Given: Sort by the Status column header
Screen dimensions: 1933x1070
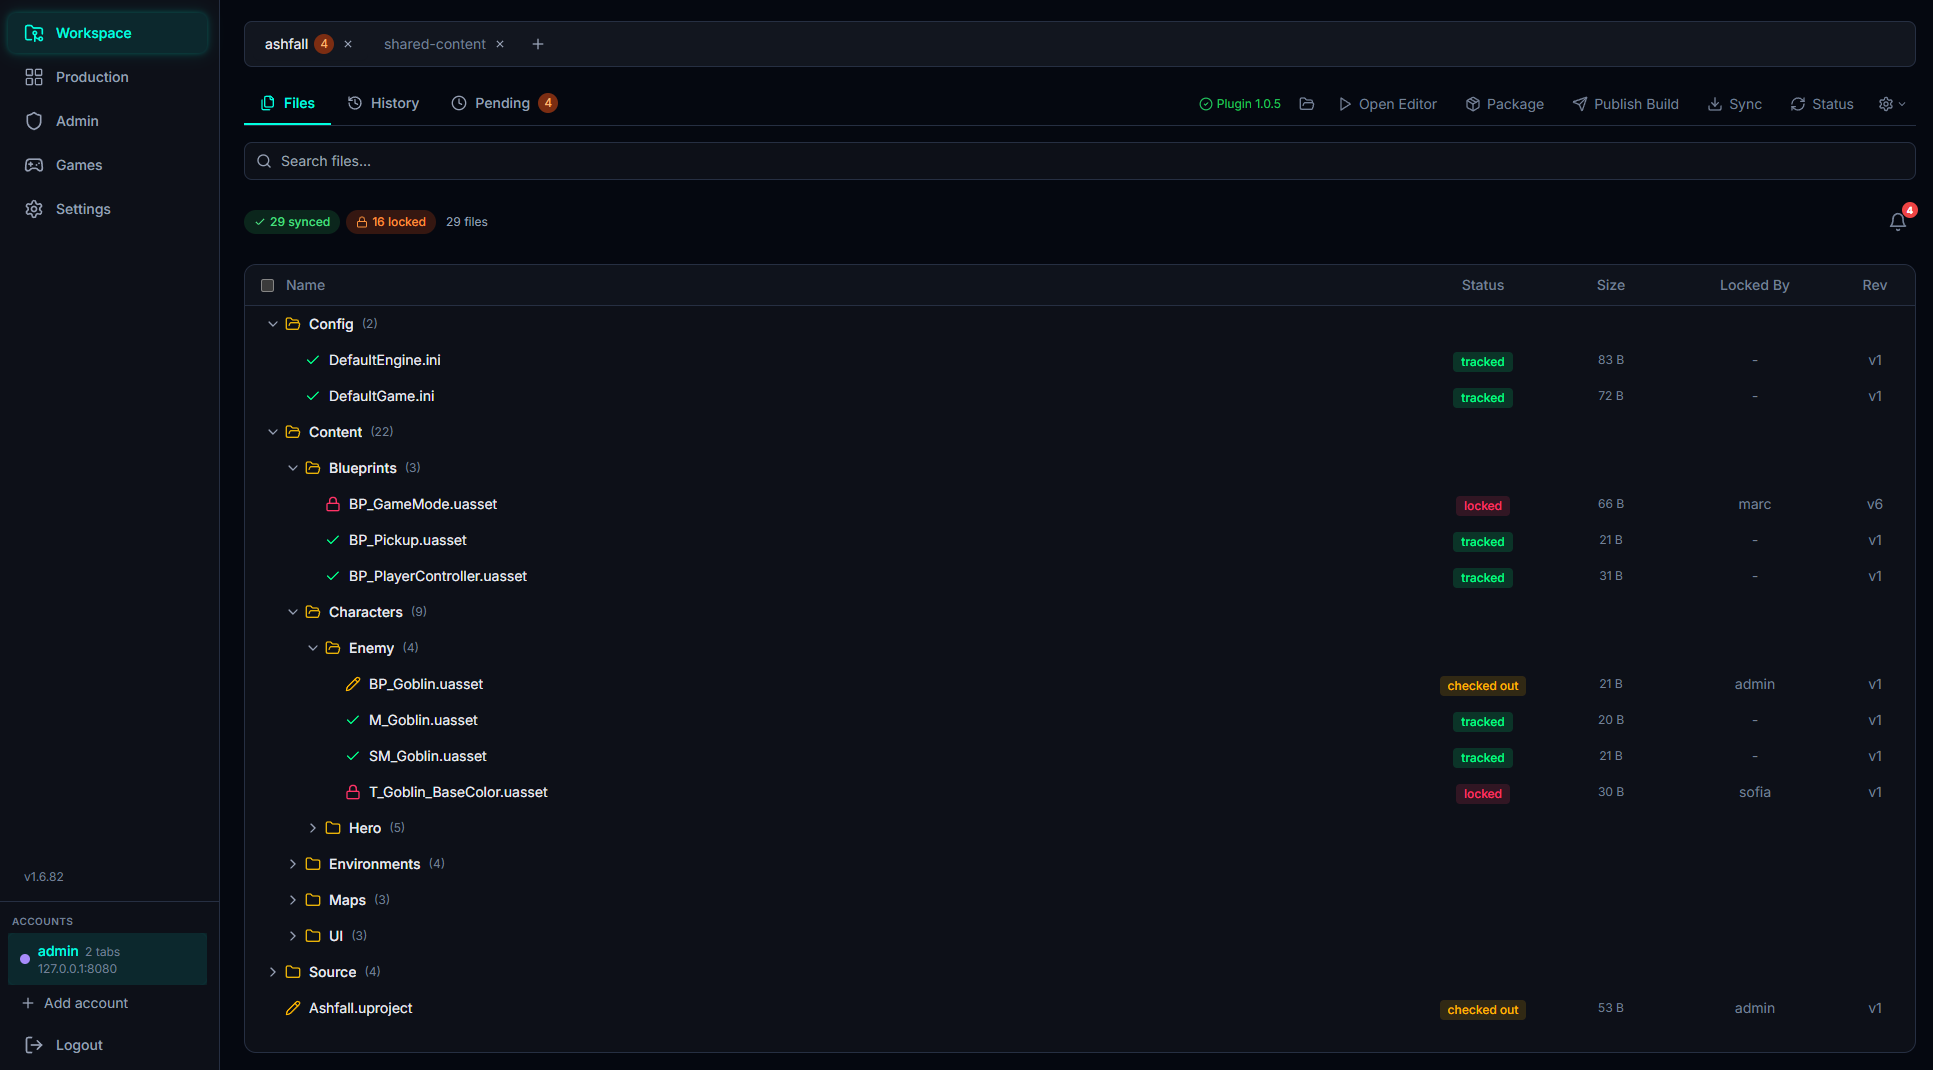Looking at the screenshot, I should (x=1482, y=285).
